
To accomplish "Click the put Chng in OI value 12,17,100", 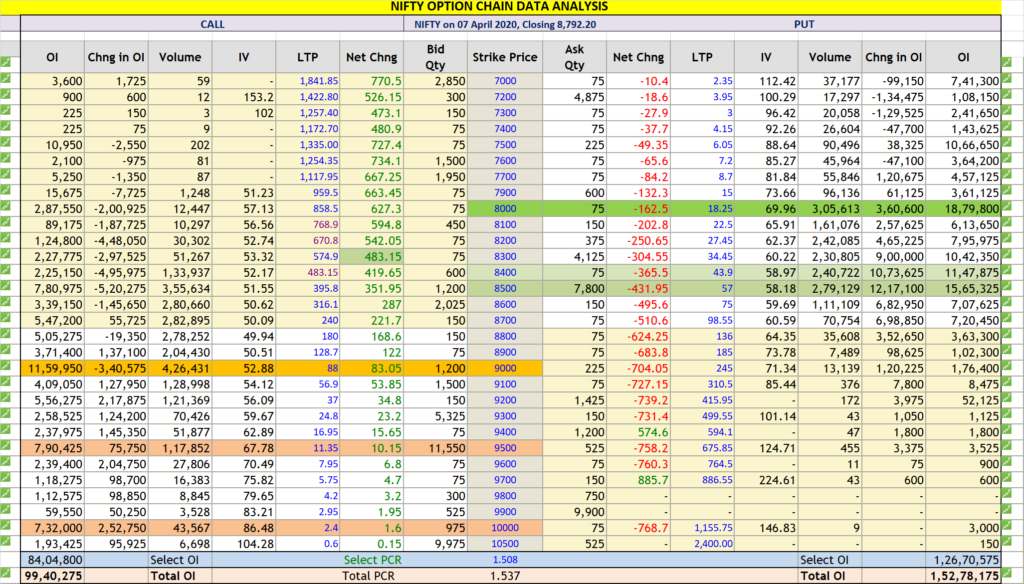I will point(895,289).
